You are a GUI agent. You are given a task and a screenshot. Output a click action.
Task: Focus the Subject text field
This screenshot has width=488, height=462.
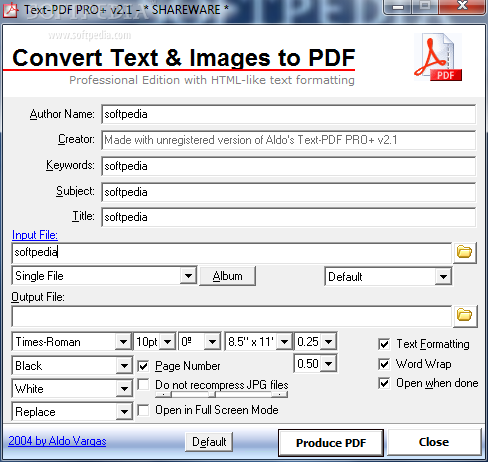click(289, 192)
